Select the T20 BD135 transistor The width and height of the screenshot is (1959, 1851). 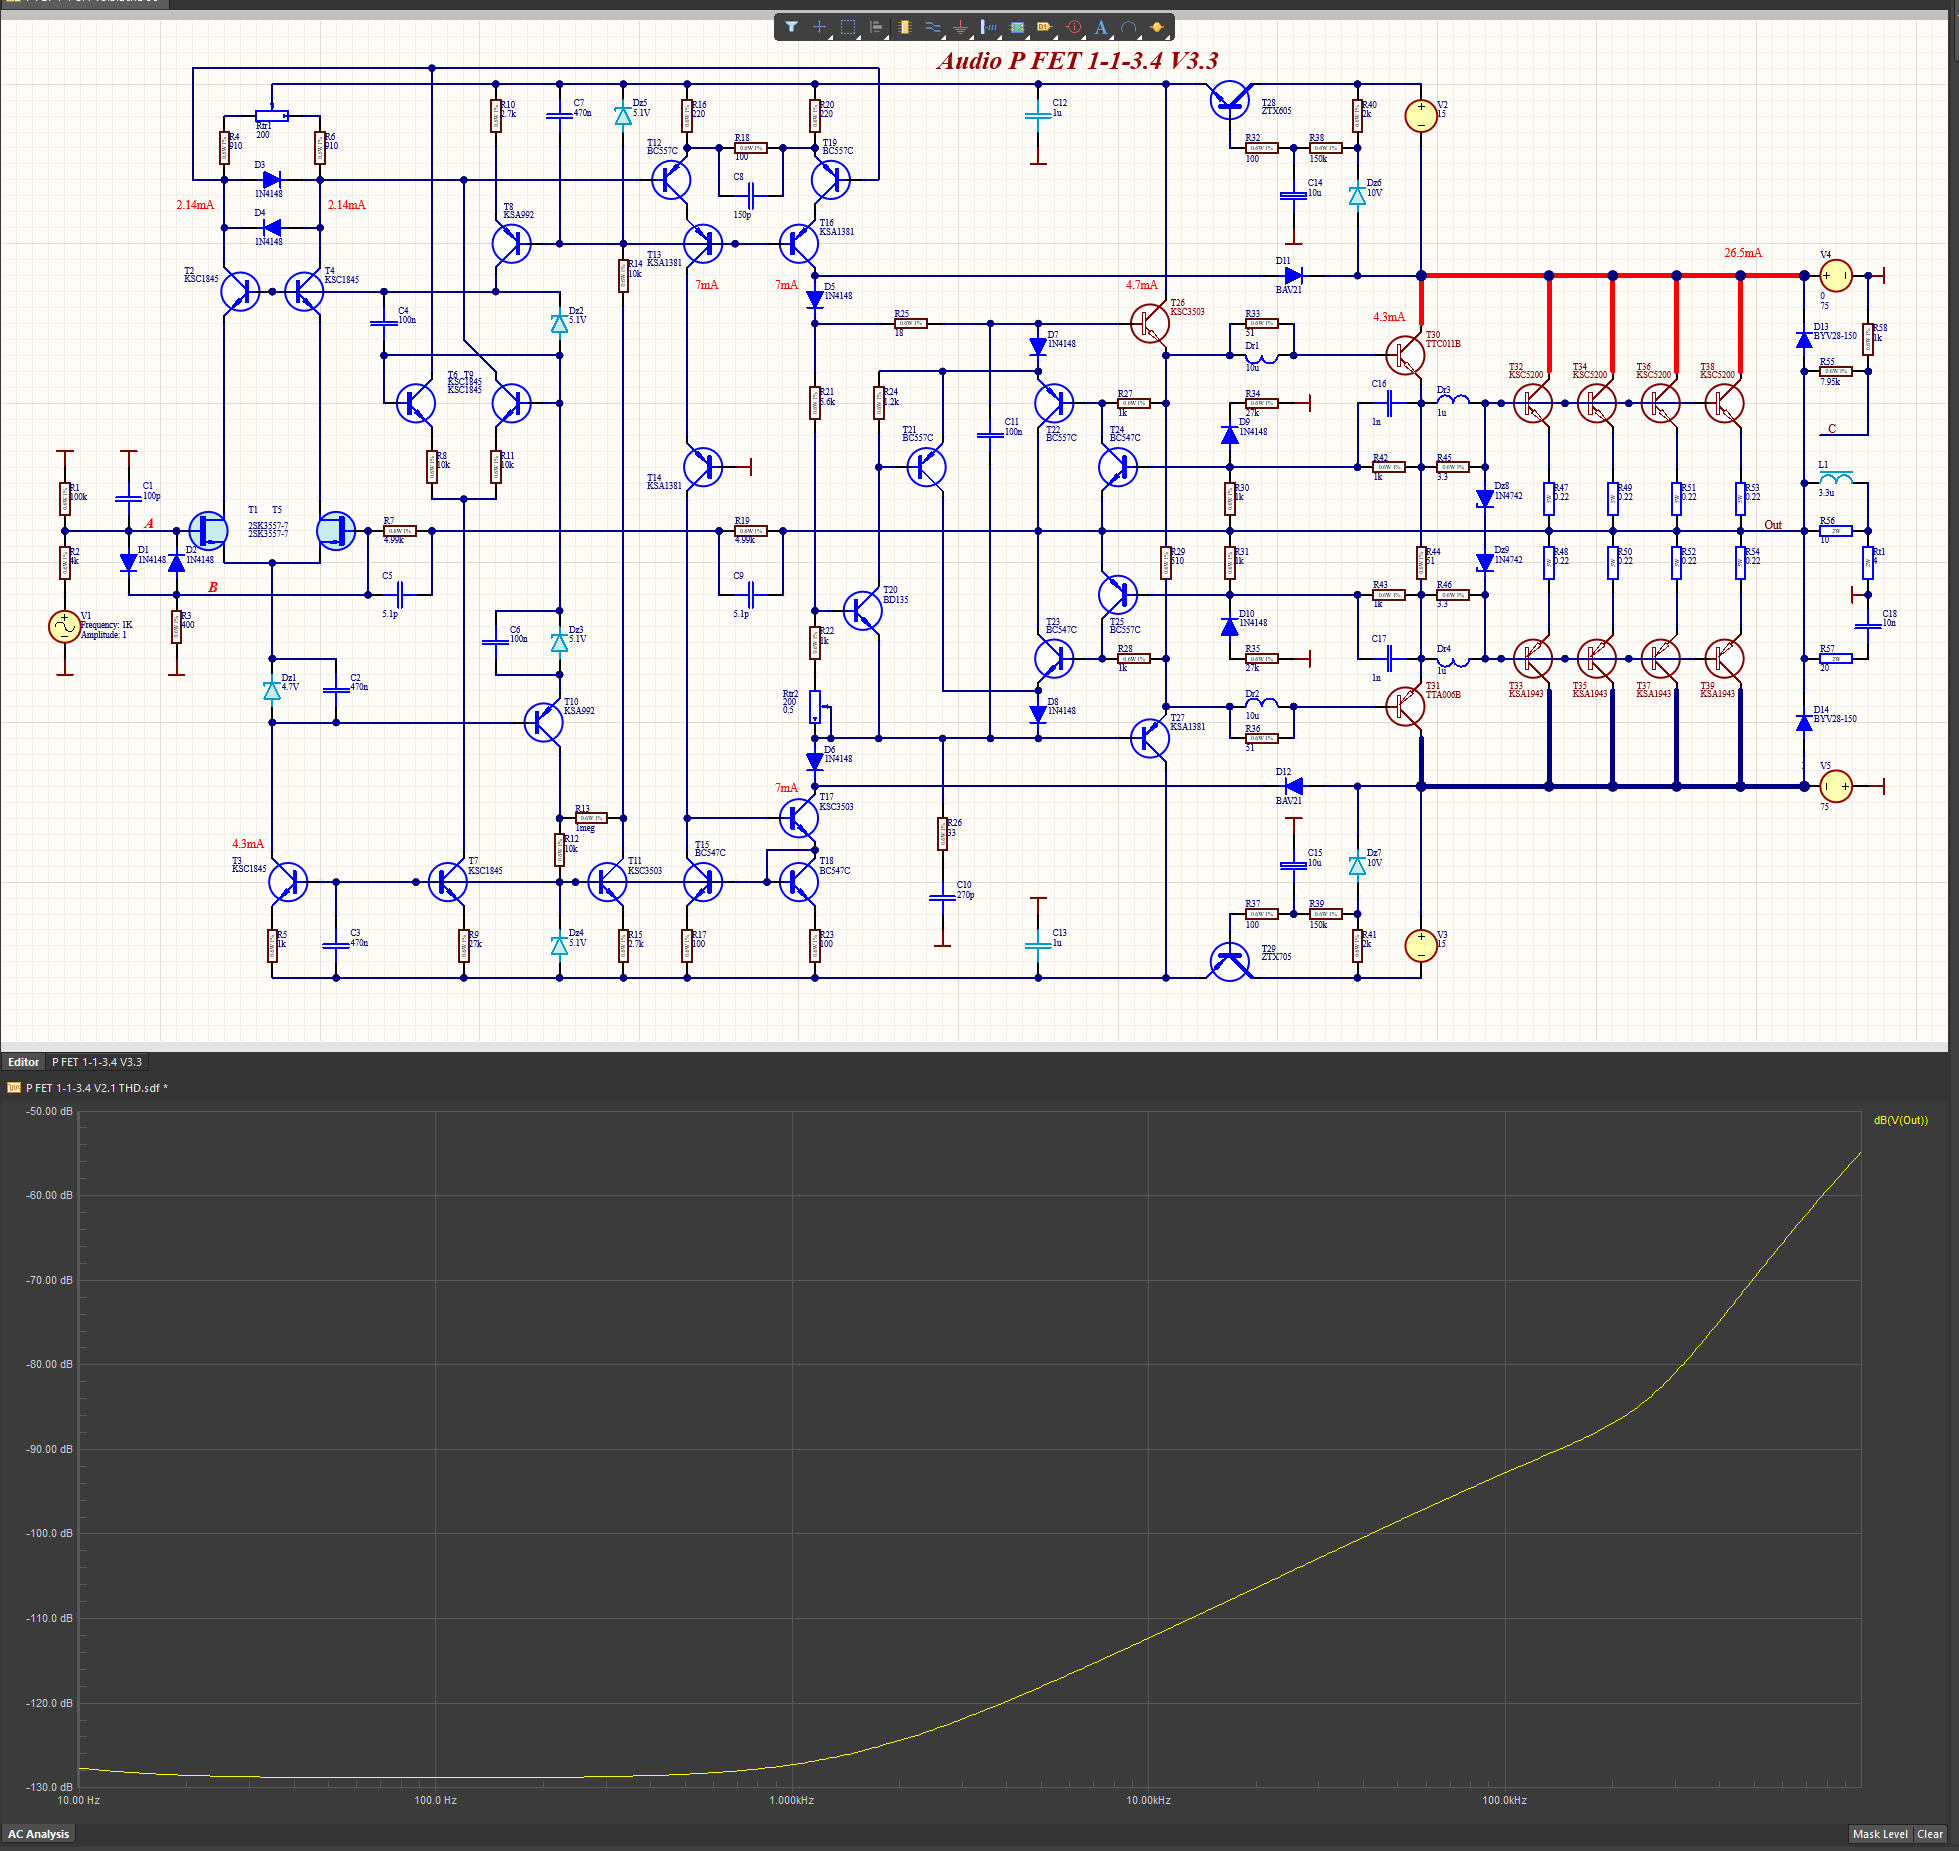pos(863,610)
